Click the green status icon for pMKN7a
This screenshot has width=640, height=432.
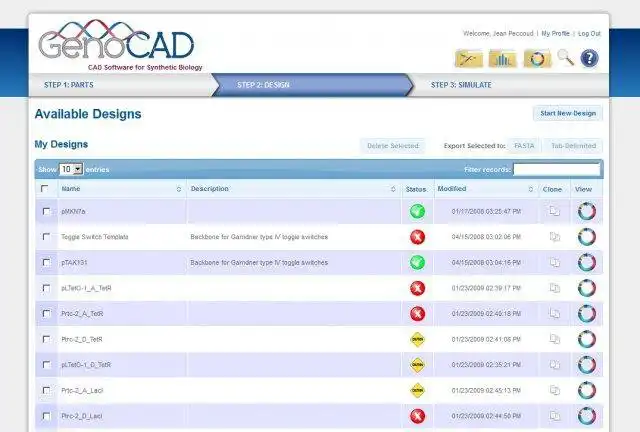pos(417,211)
